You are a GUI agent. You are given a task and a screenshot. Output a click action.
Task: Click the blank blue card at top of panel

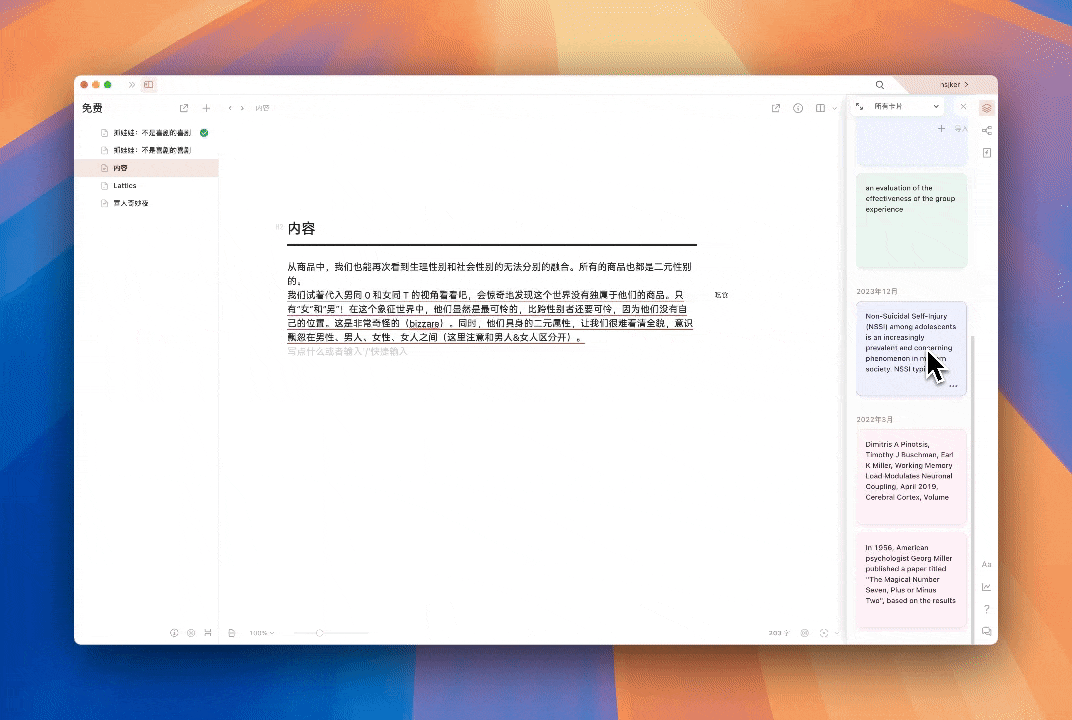[911, 142]
